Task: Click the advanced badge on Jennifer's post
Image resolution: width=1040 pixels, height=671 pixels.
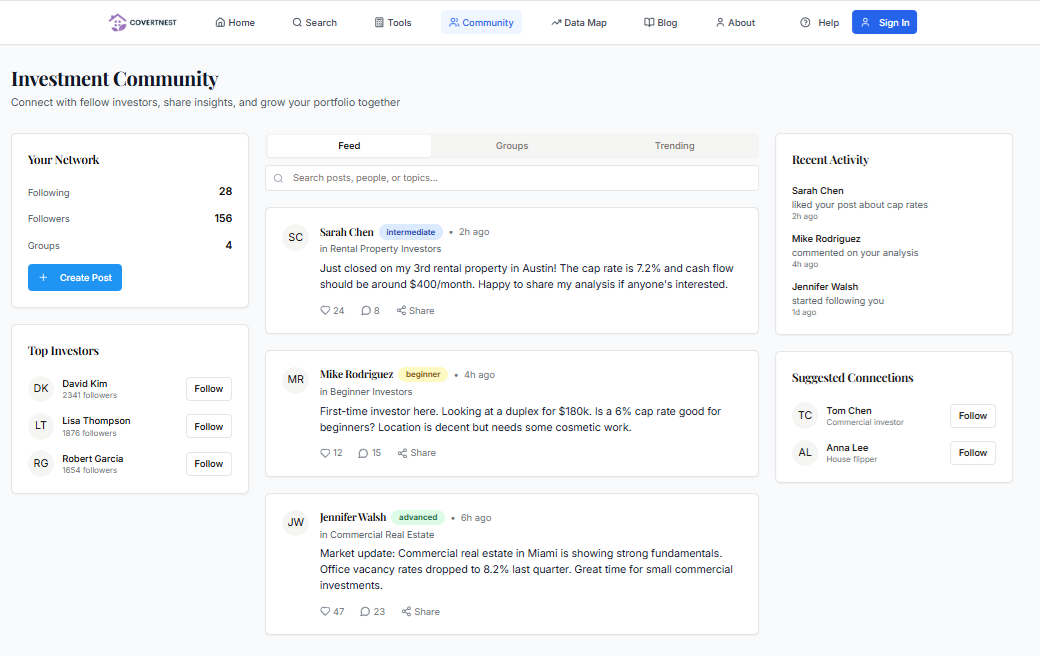Action: point(418,517)
